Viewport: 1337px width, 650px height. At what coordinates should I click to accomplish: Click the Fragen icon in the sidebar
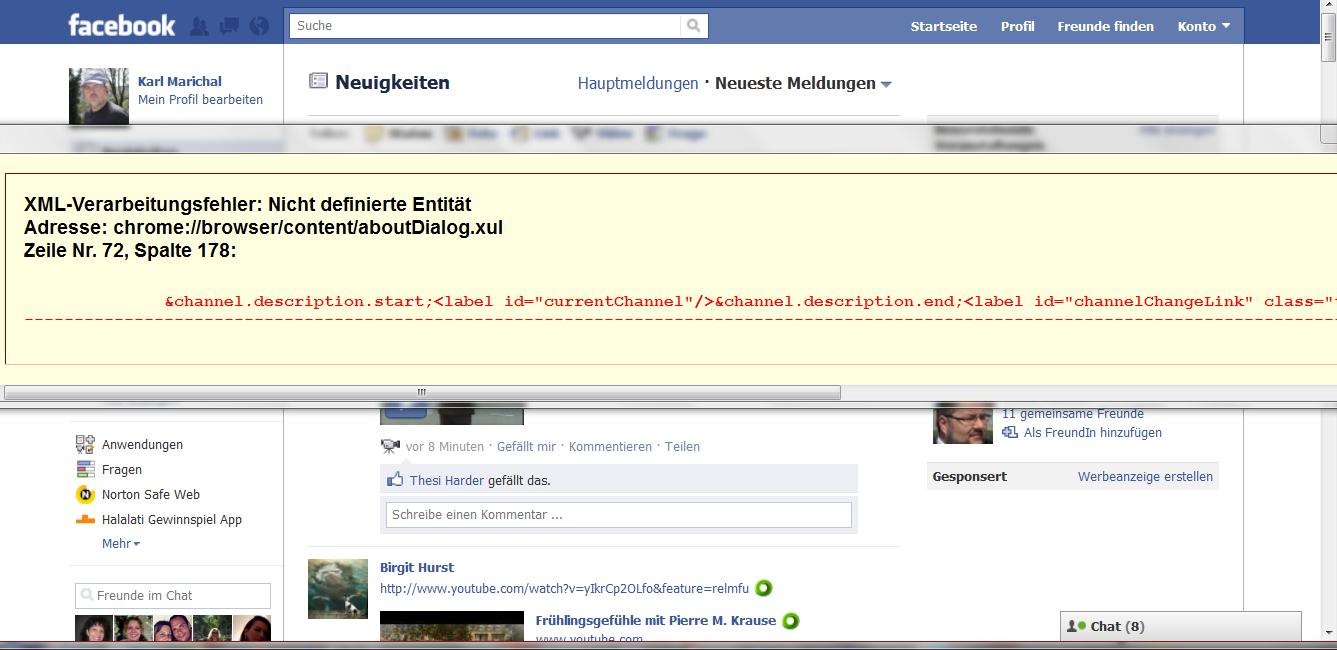tap(85, 469)
